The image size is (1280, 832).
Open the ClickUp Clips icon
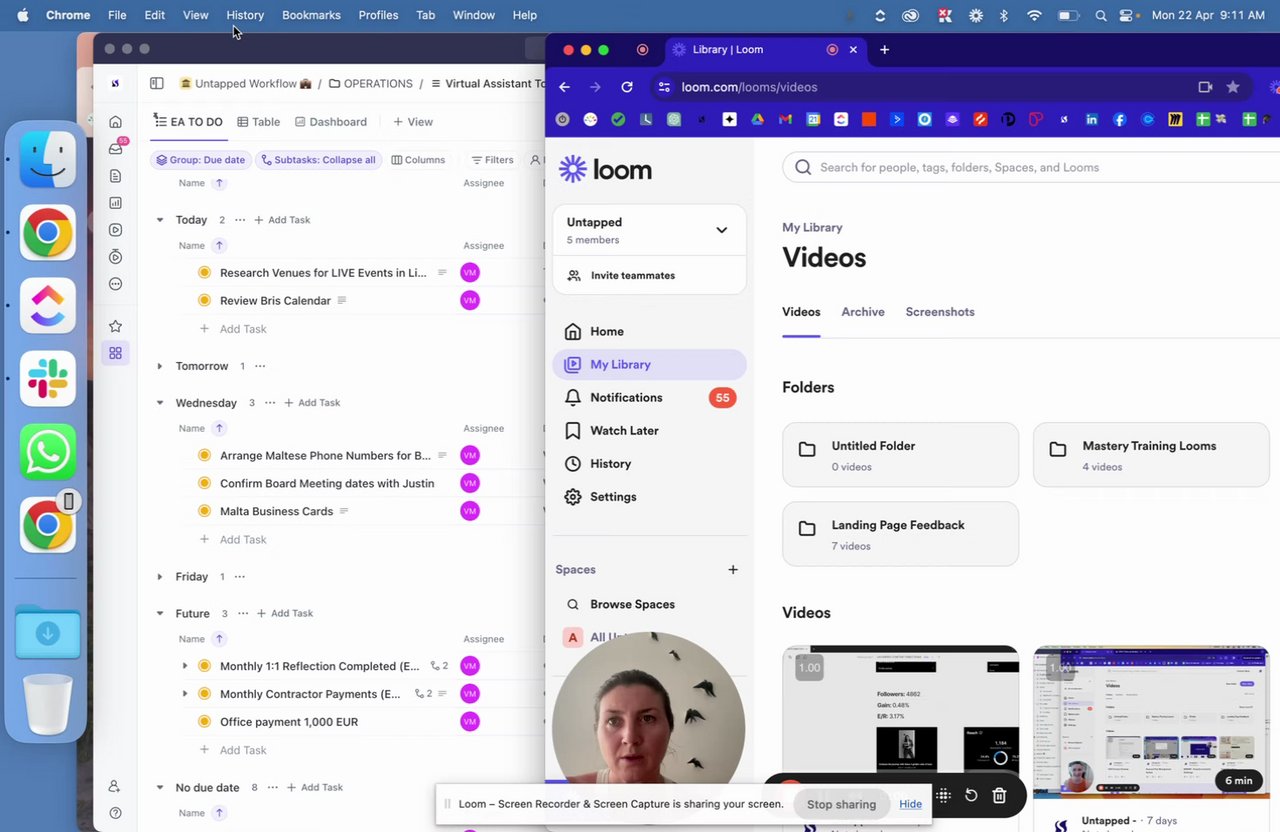coord(116,230)
